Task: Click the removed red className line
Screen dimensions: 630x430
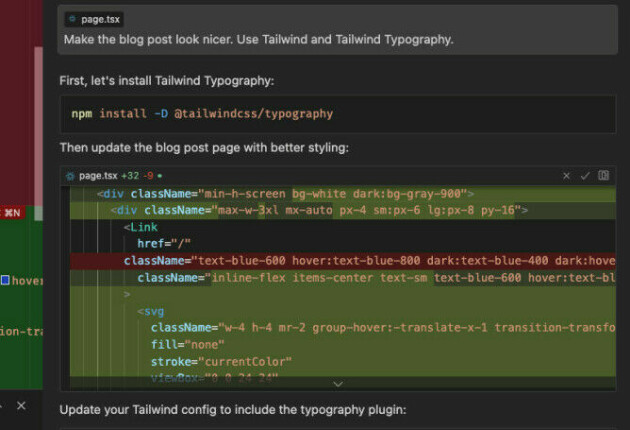Action: point(343,261)
